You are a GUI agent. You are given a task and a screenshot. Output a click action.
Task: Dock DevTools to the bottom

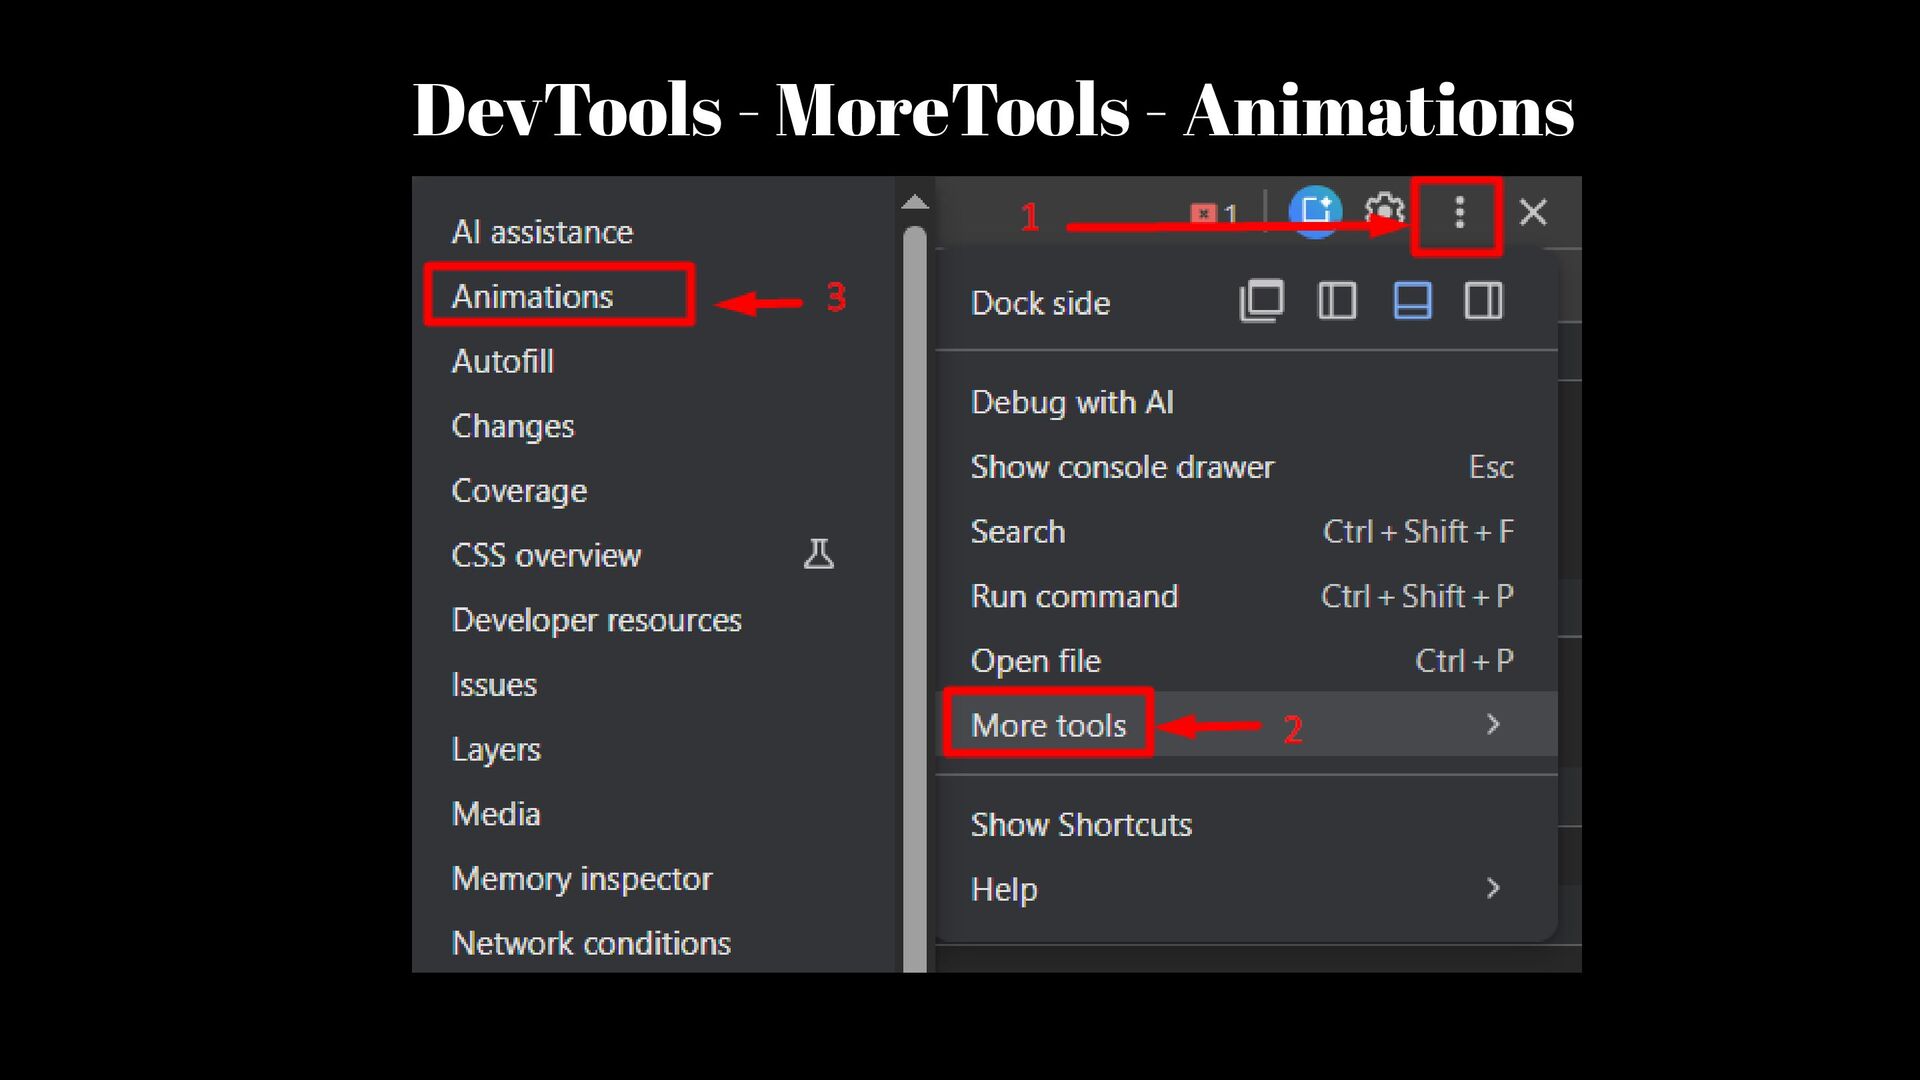[1412, 301]
